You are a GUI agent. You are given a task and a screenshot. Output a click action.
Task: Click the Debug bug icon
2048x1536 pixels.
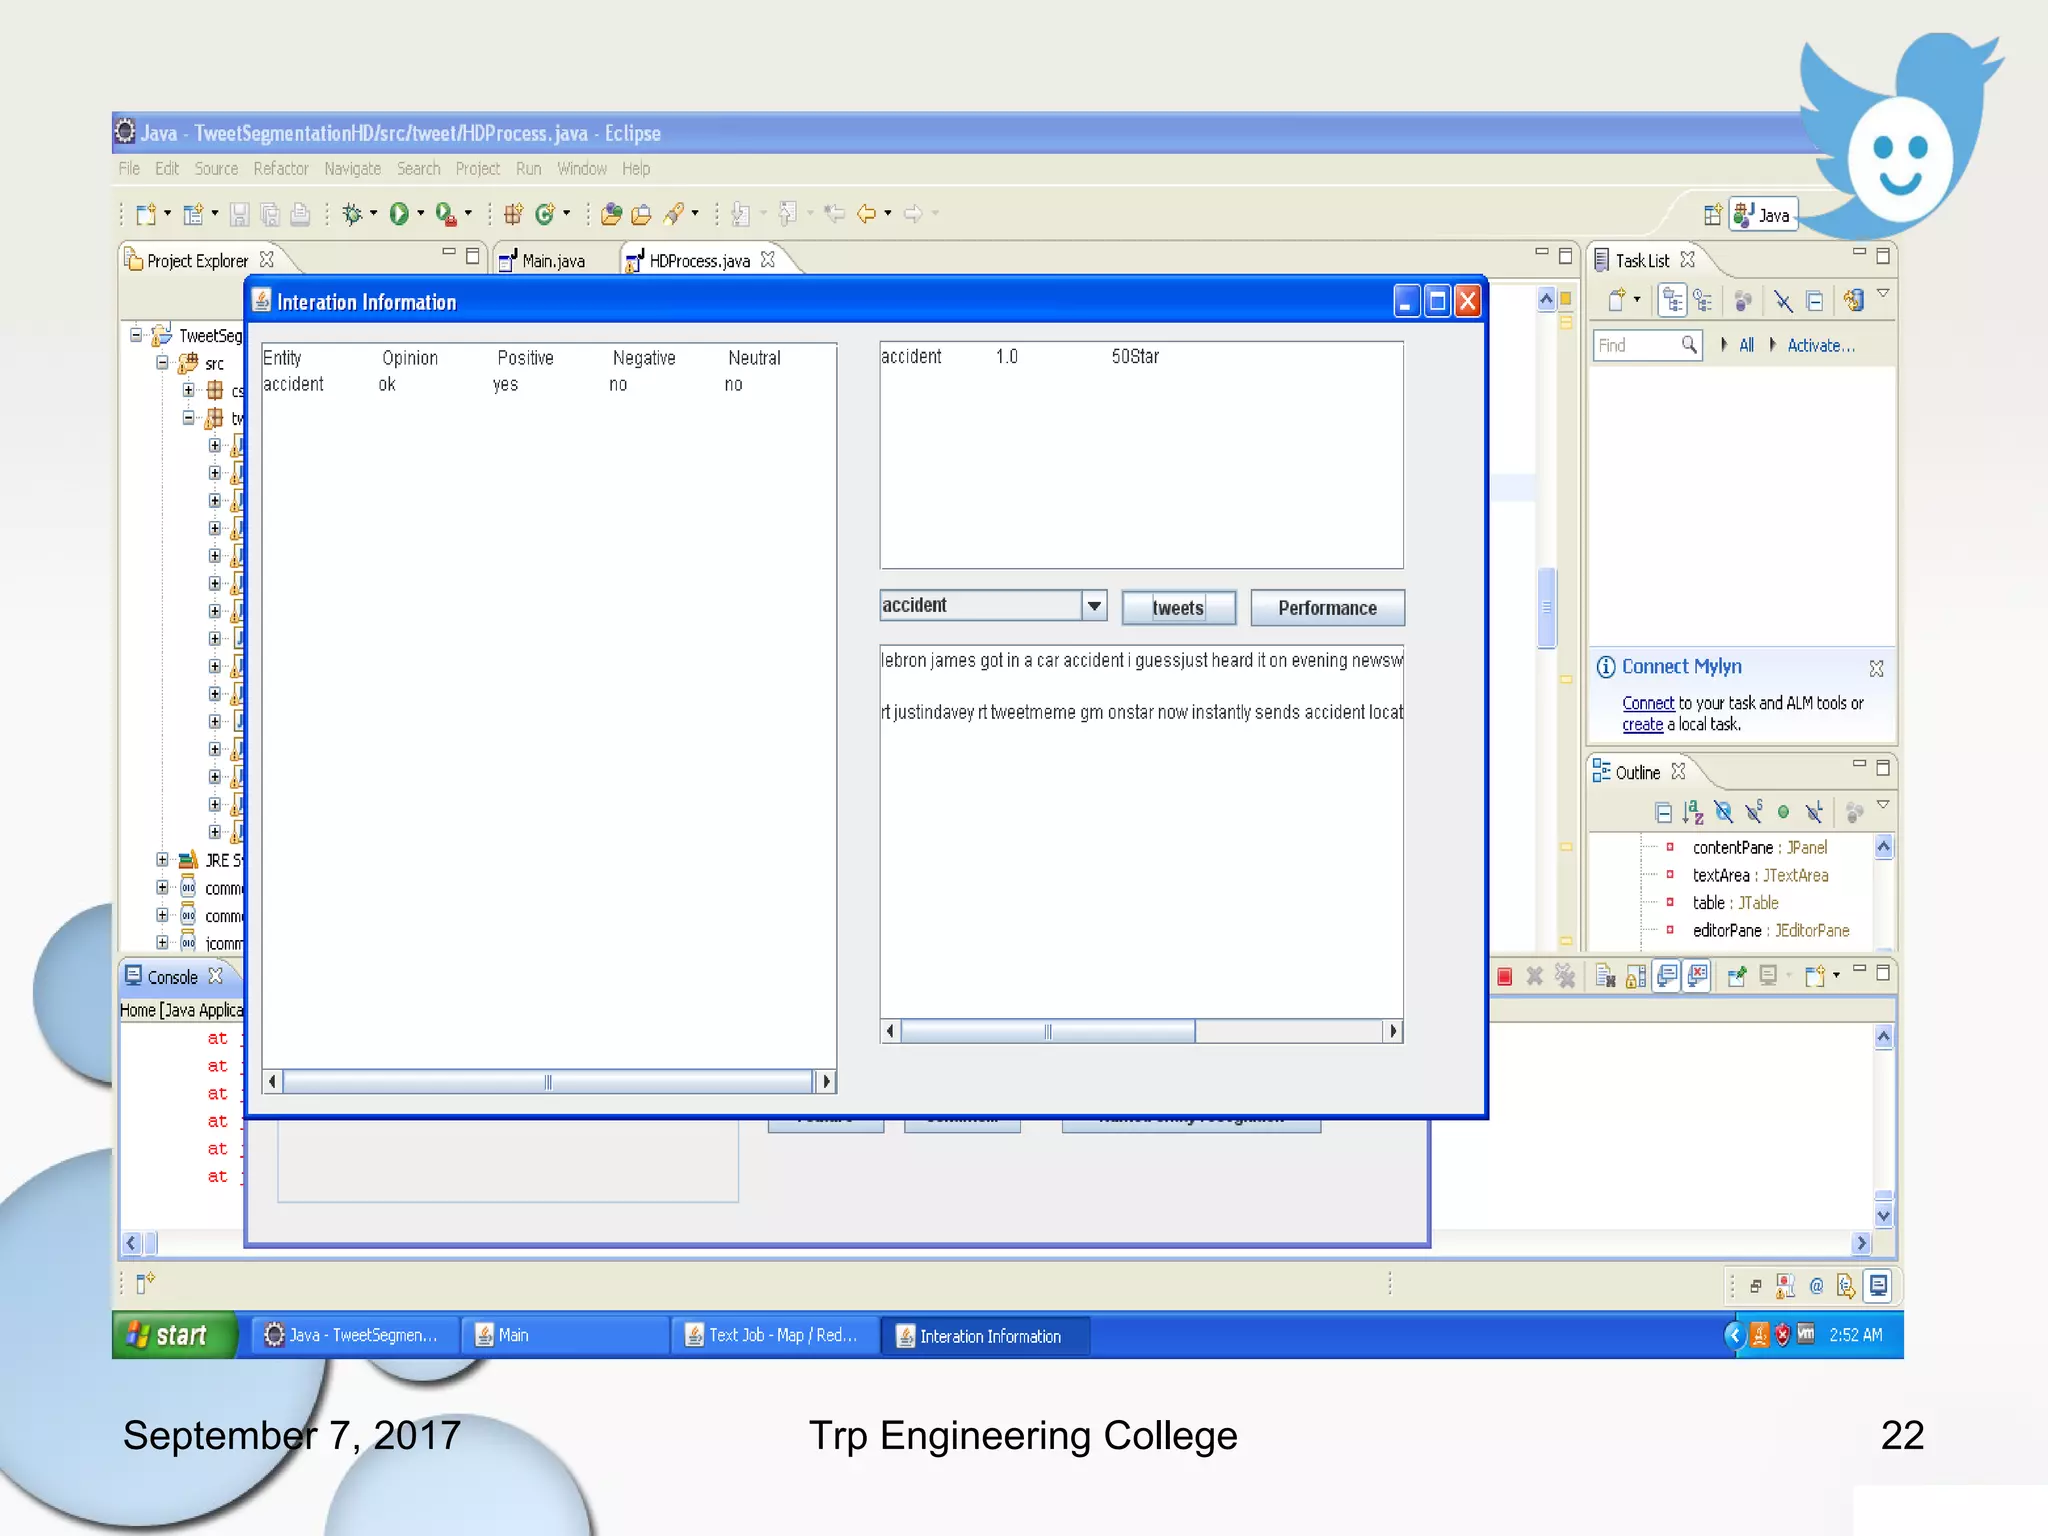(352, 213)
